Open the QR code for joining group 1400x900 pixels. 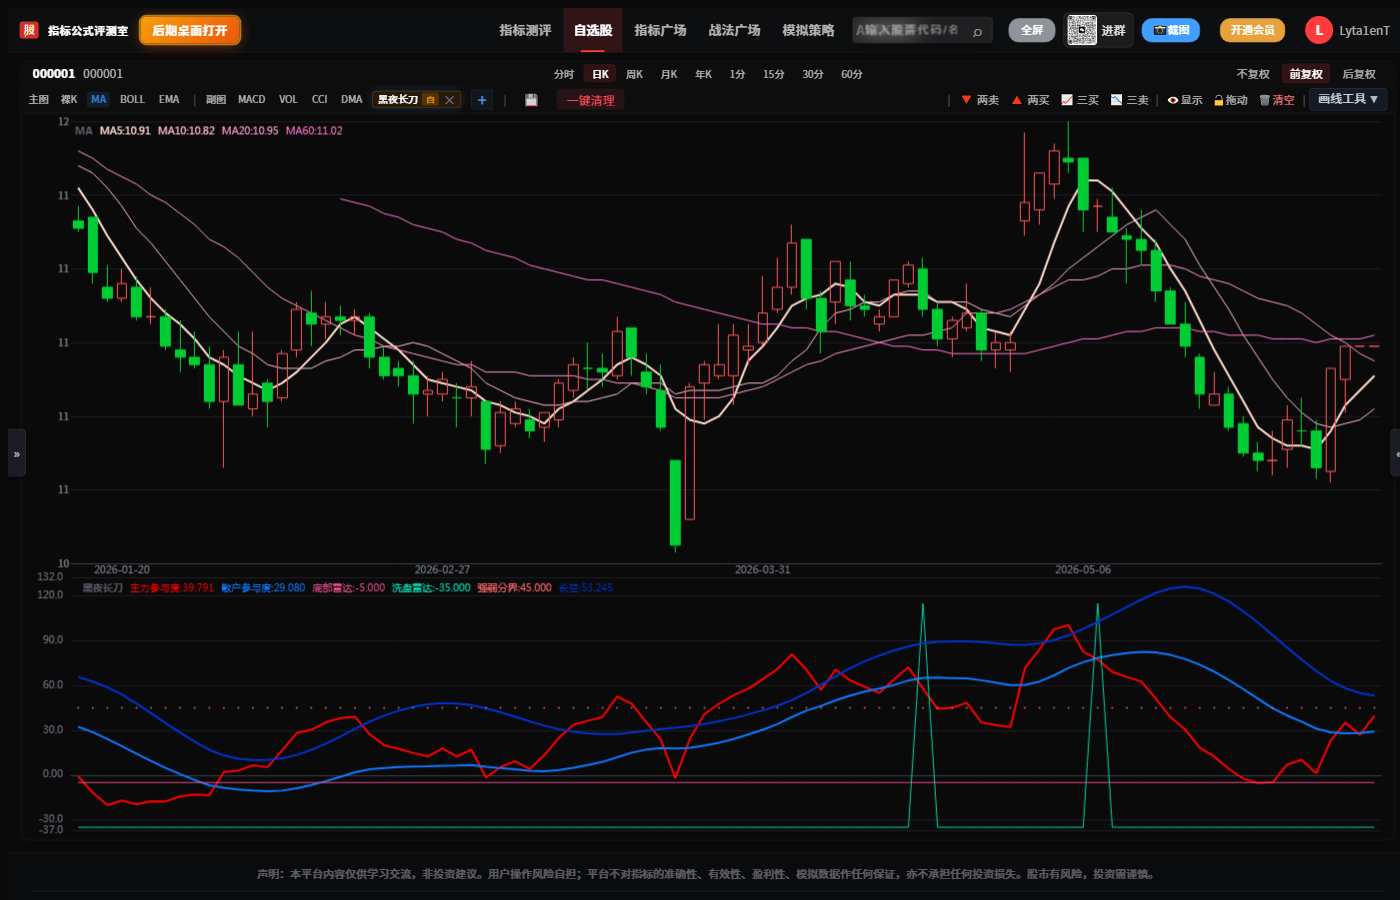coord(1082,30)
